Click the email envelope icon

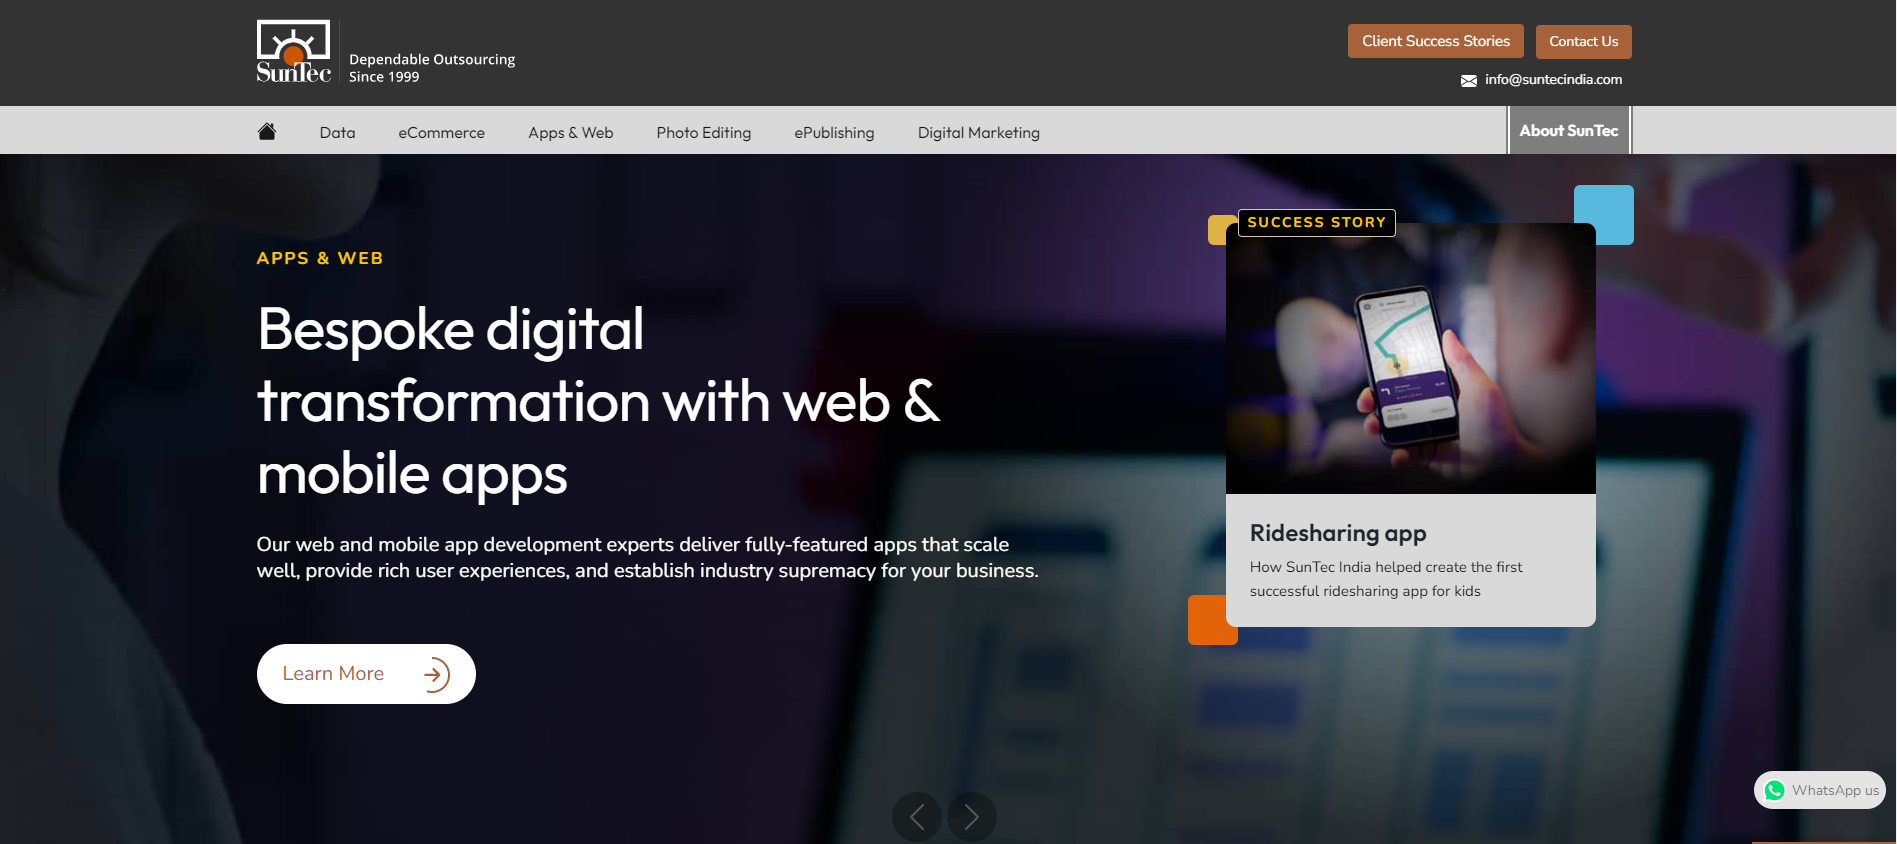click(x=1468, y=81)
